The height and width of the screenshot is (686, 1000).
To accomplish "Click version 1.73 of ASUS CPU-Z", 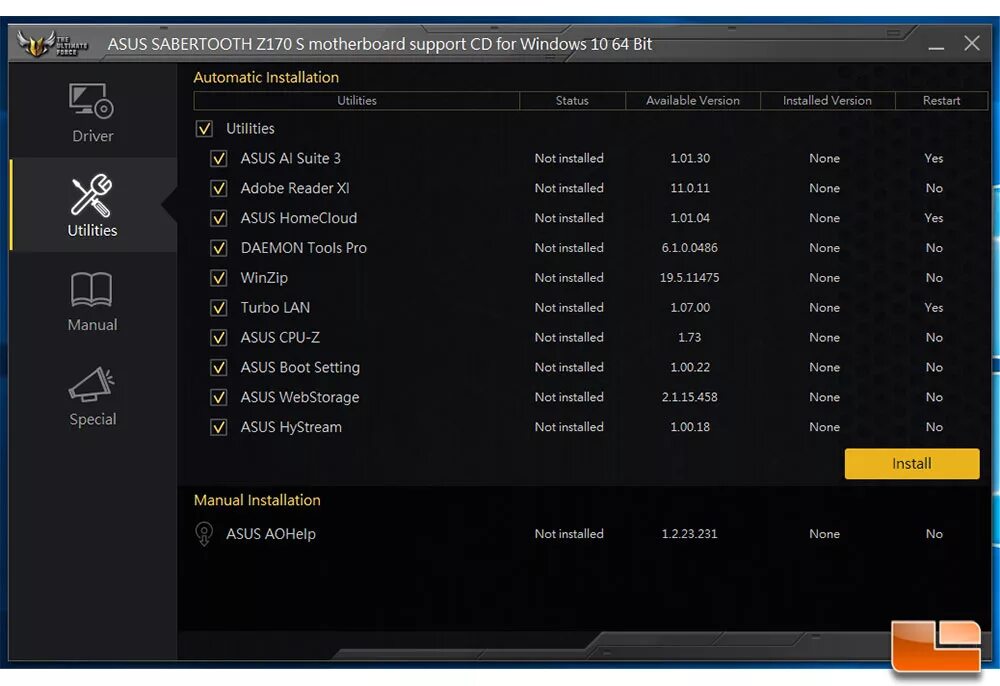I will pyautogui.click(x=689, y=337).
